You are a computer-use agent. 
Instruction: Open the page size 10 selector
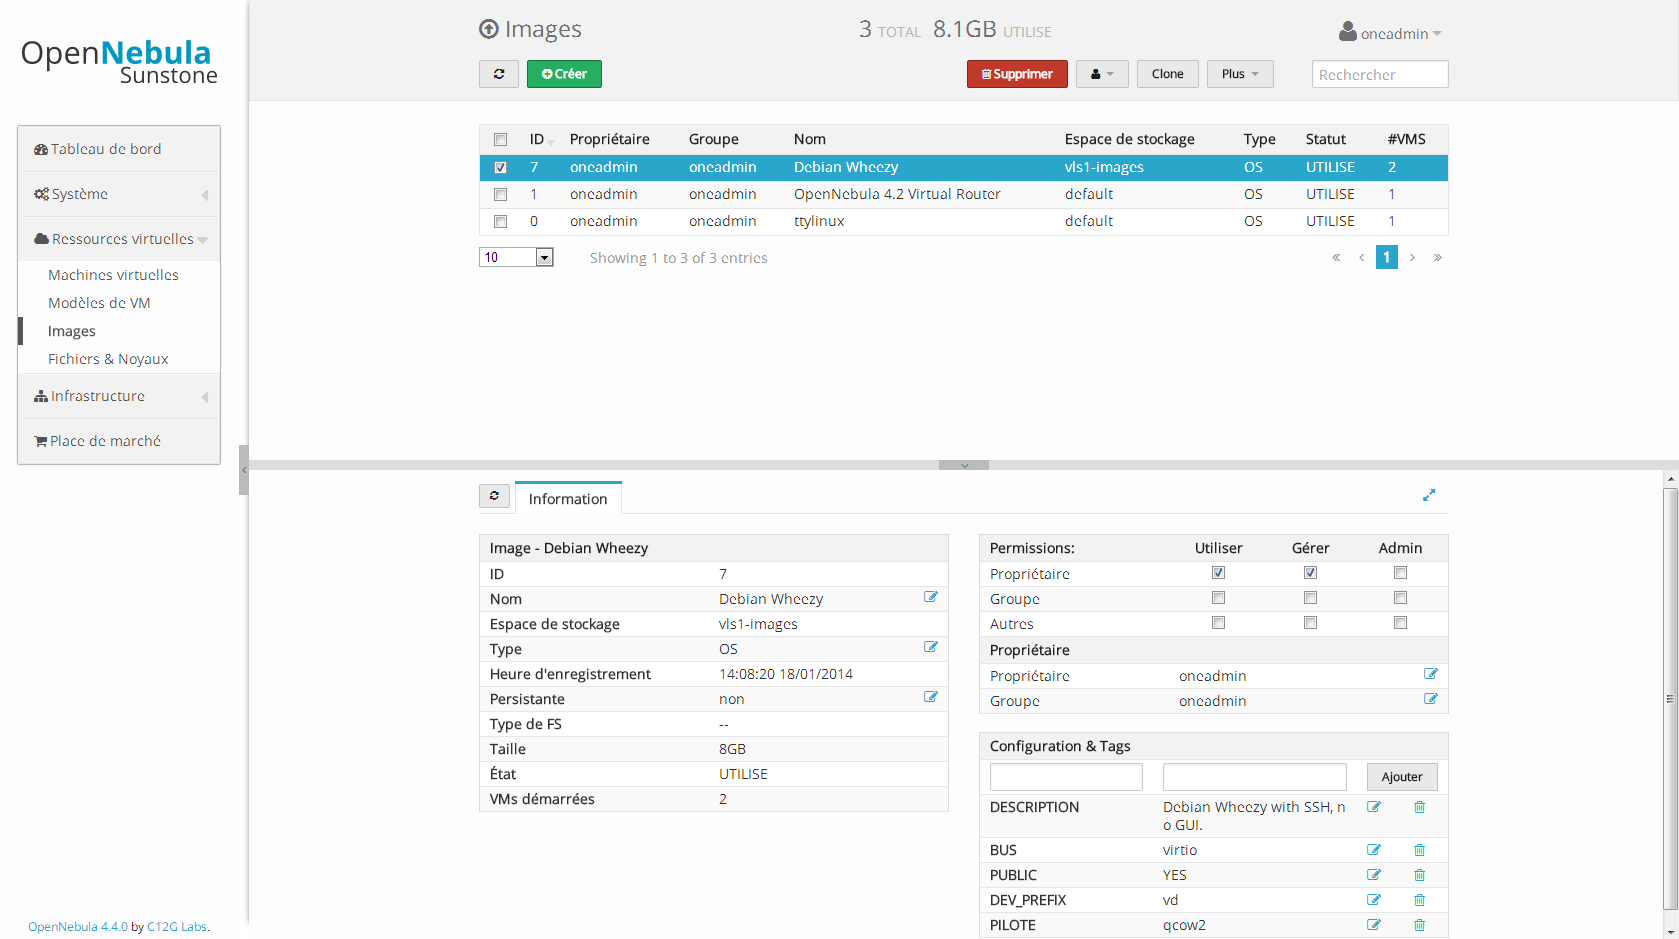pos(516,257)
